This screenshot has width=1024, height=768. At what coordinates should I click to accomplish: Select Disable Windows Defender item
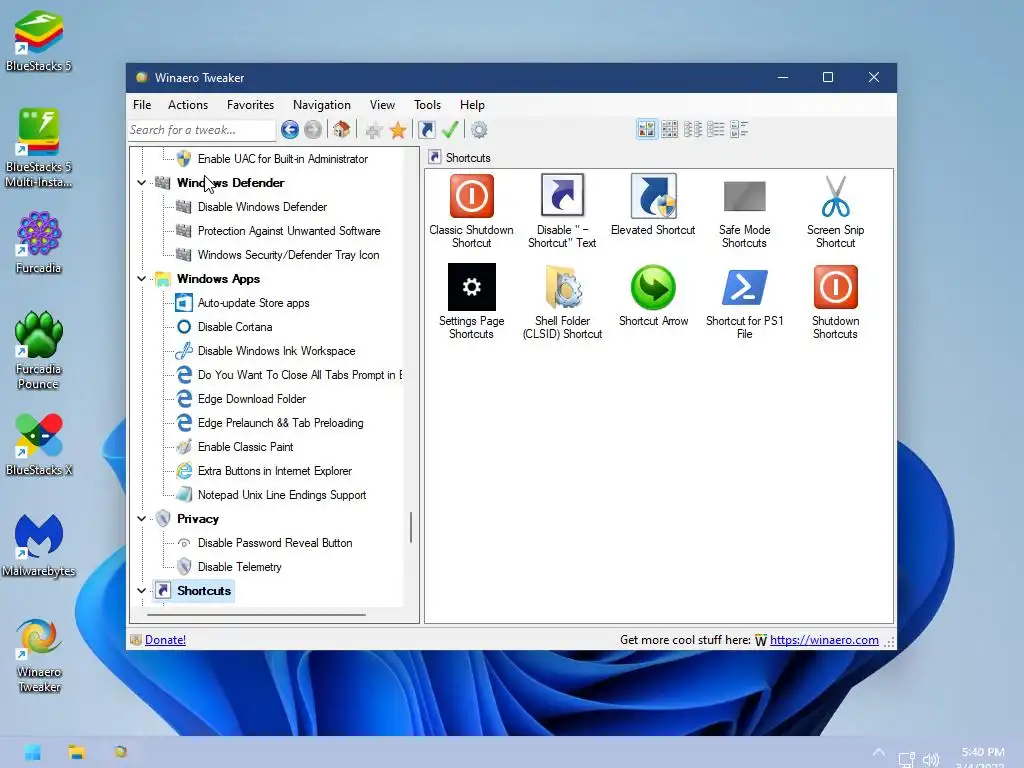[263, 207]
